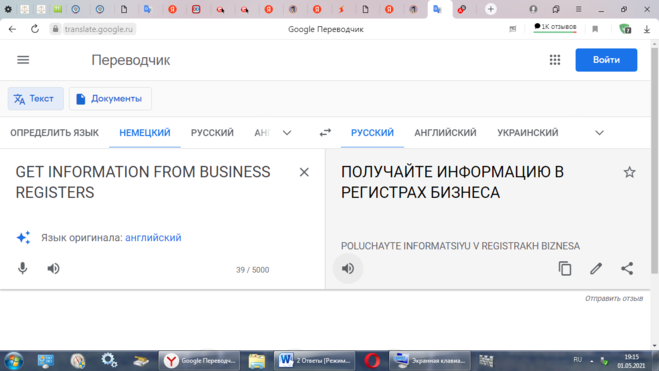Screen dimensions: 659x371
Task: Select Определить язык source option
Action: coord(55,133)
